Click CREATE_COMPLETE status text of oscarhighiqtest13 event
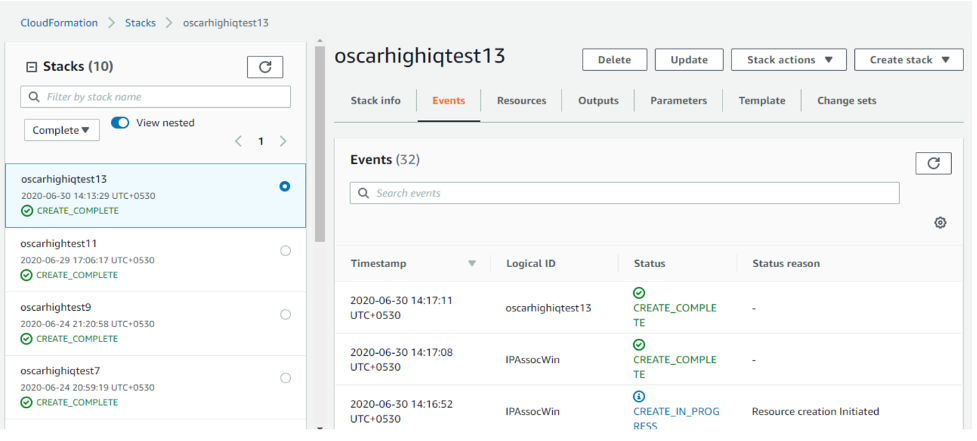The height and width of the screenshot is (441, 977). 675,315
